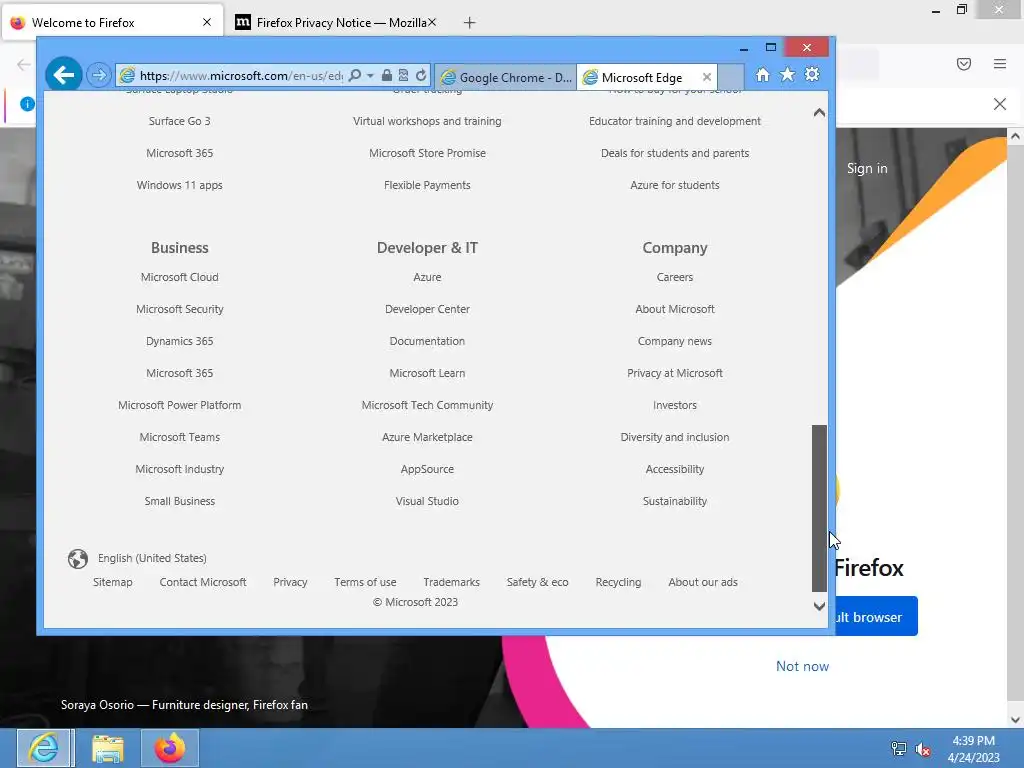
Task: Click the IE Home icon
Action: coord(763,74)
